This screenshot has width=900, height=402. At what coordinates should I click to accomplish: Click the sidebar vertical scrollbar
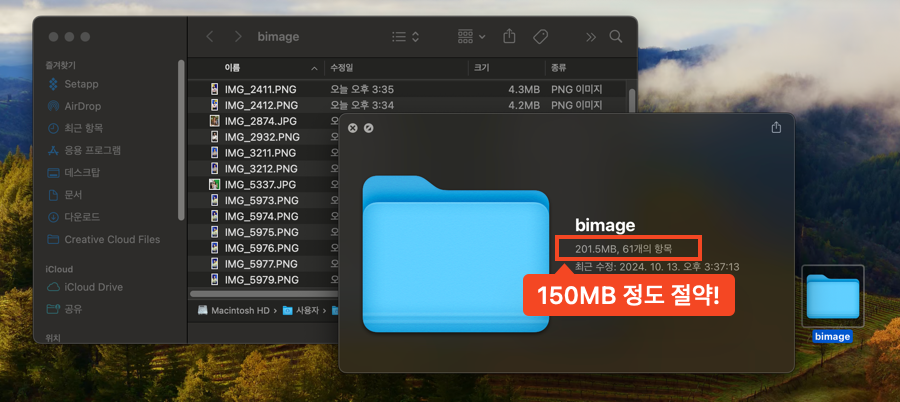click(181, 140)
